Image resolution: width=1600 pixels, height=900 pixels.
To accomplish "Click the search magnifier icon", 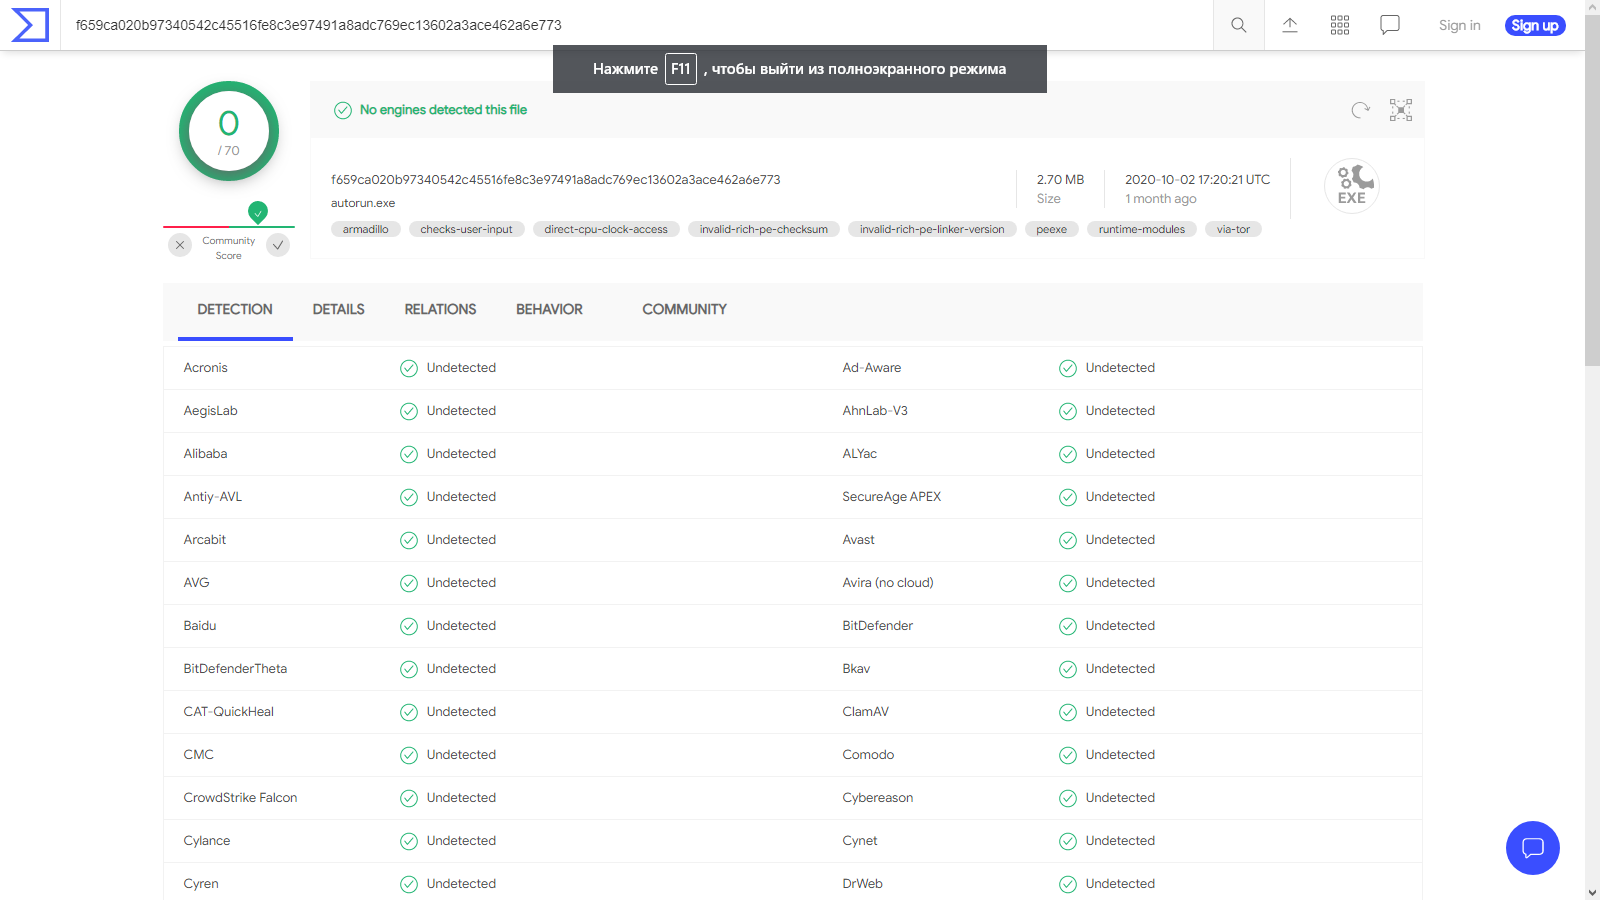I will 1238,25.
